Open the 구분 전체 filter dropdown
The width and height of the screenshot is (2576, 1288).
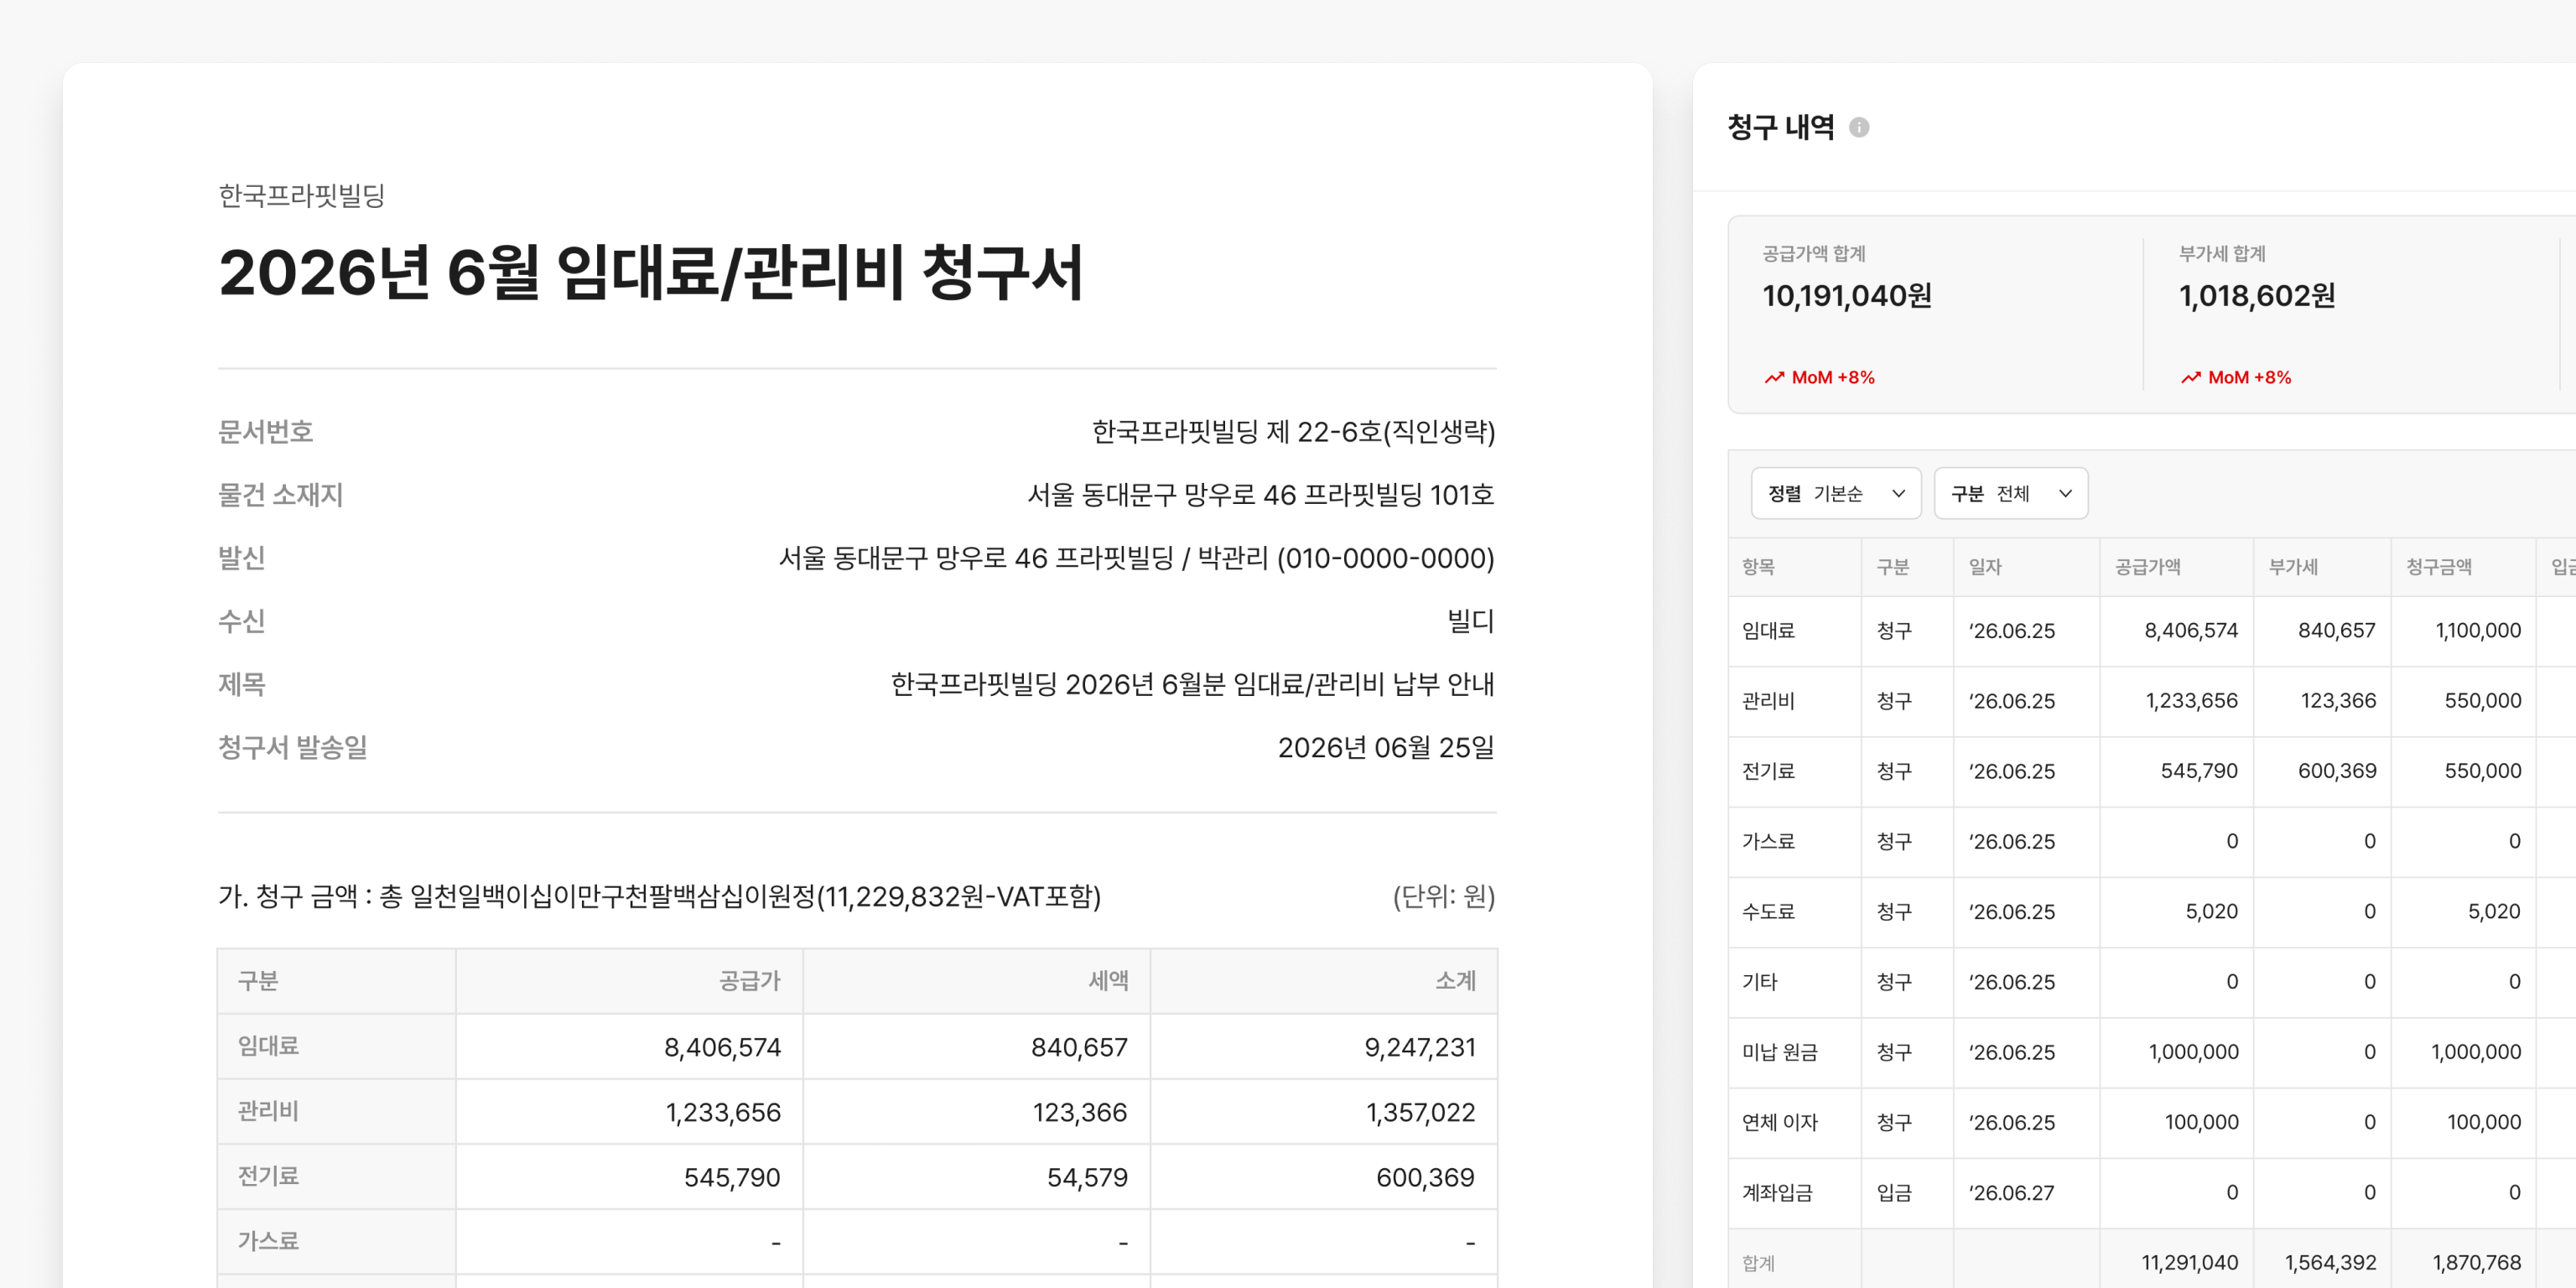(x=2011, y=493)
